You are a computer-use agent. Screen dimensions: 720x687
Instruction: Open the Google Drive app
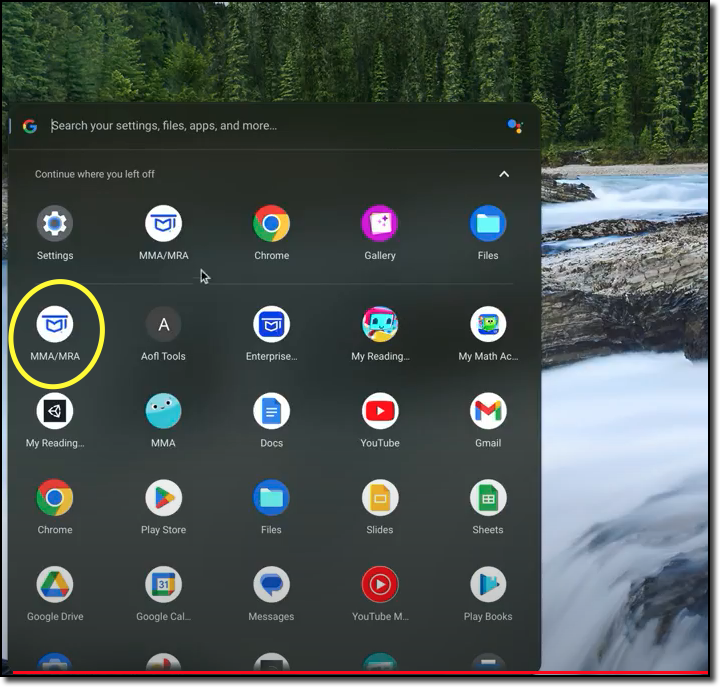pyautogui.click(x=55, y=585)
